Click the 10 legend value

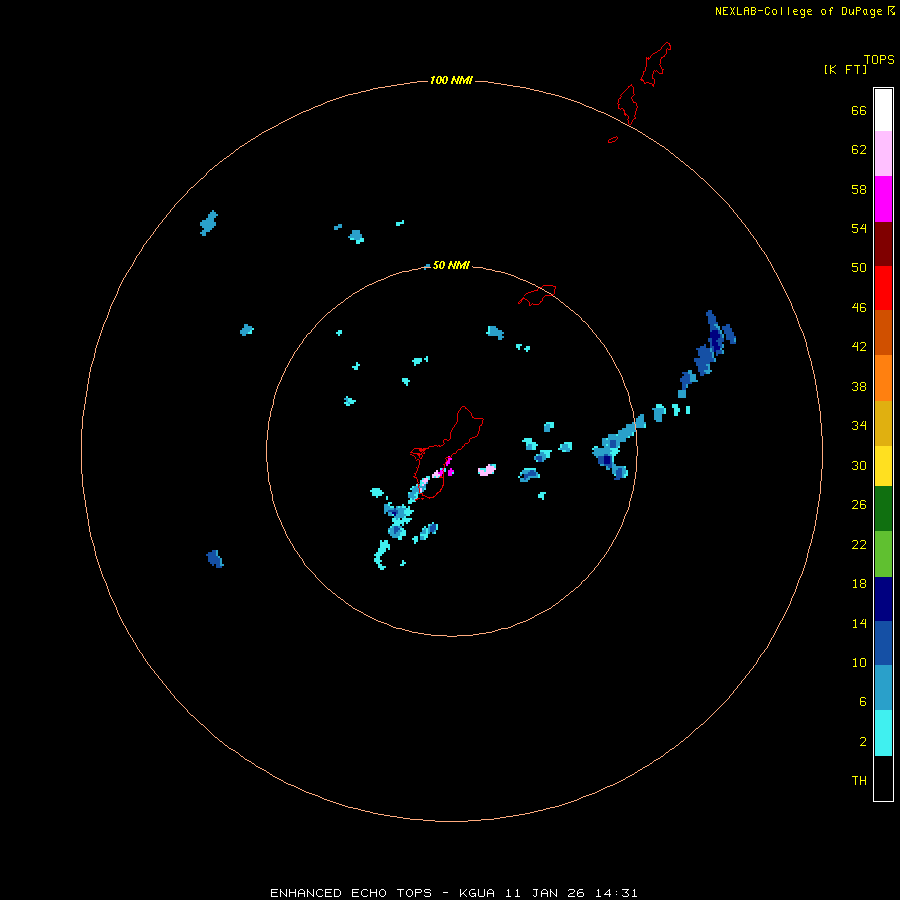click(859, 663)
